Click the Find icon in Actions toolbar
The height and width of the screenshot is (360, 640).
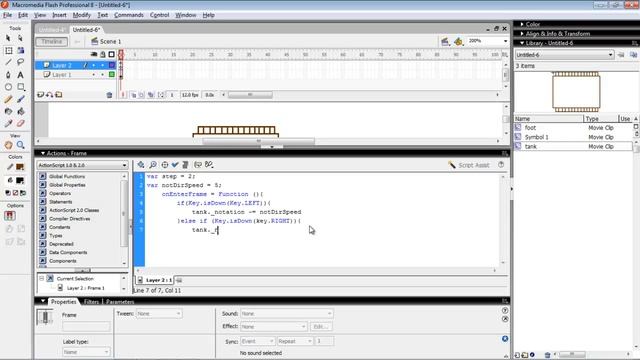[x=153, y=164]
